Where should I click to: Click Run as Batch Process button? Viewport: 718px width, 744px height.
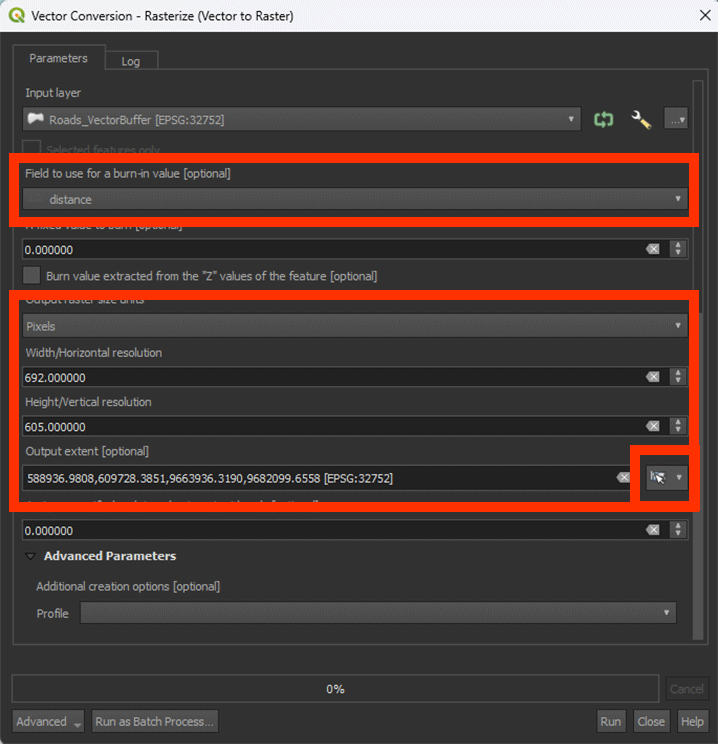(x=154, y=721)
